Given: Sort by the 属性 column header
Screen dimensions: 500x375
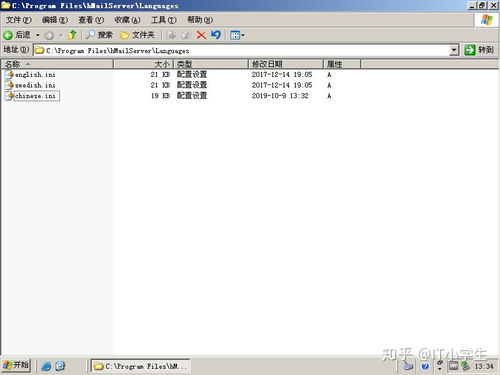Looking at the screenshot, I should point(342,64).
